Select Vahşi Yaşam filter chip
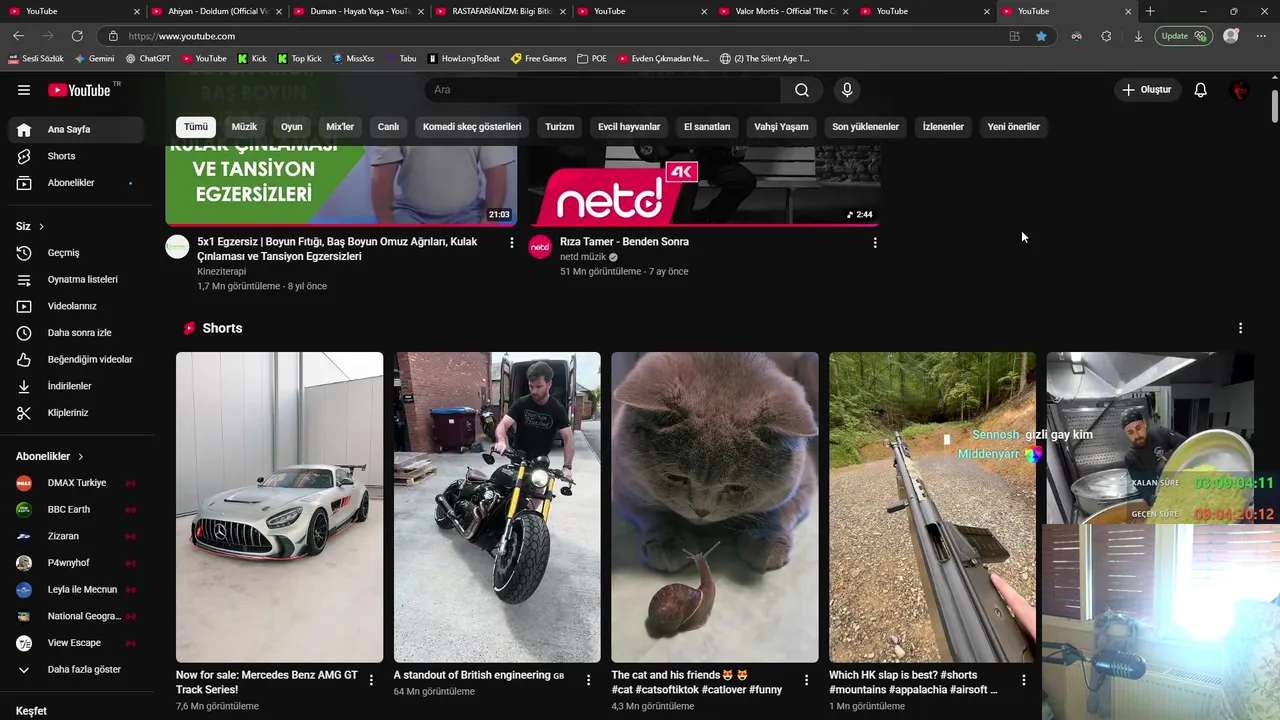This screenshot has height=720, width=1280. click(x=781, y=127)
